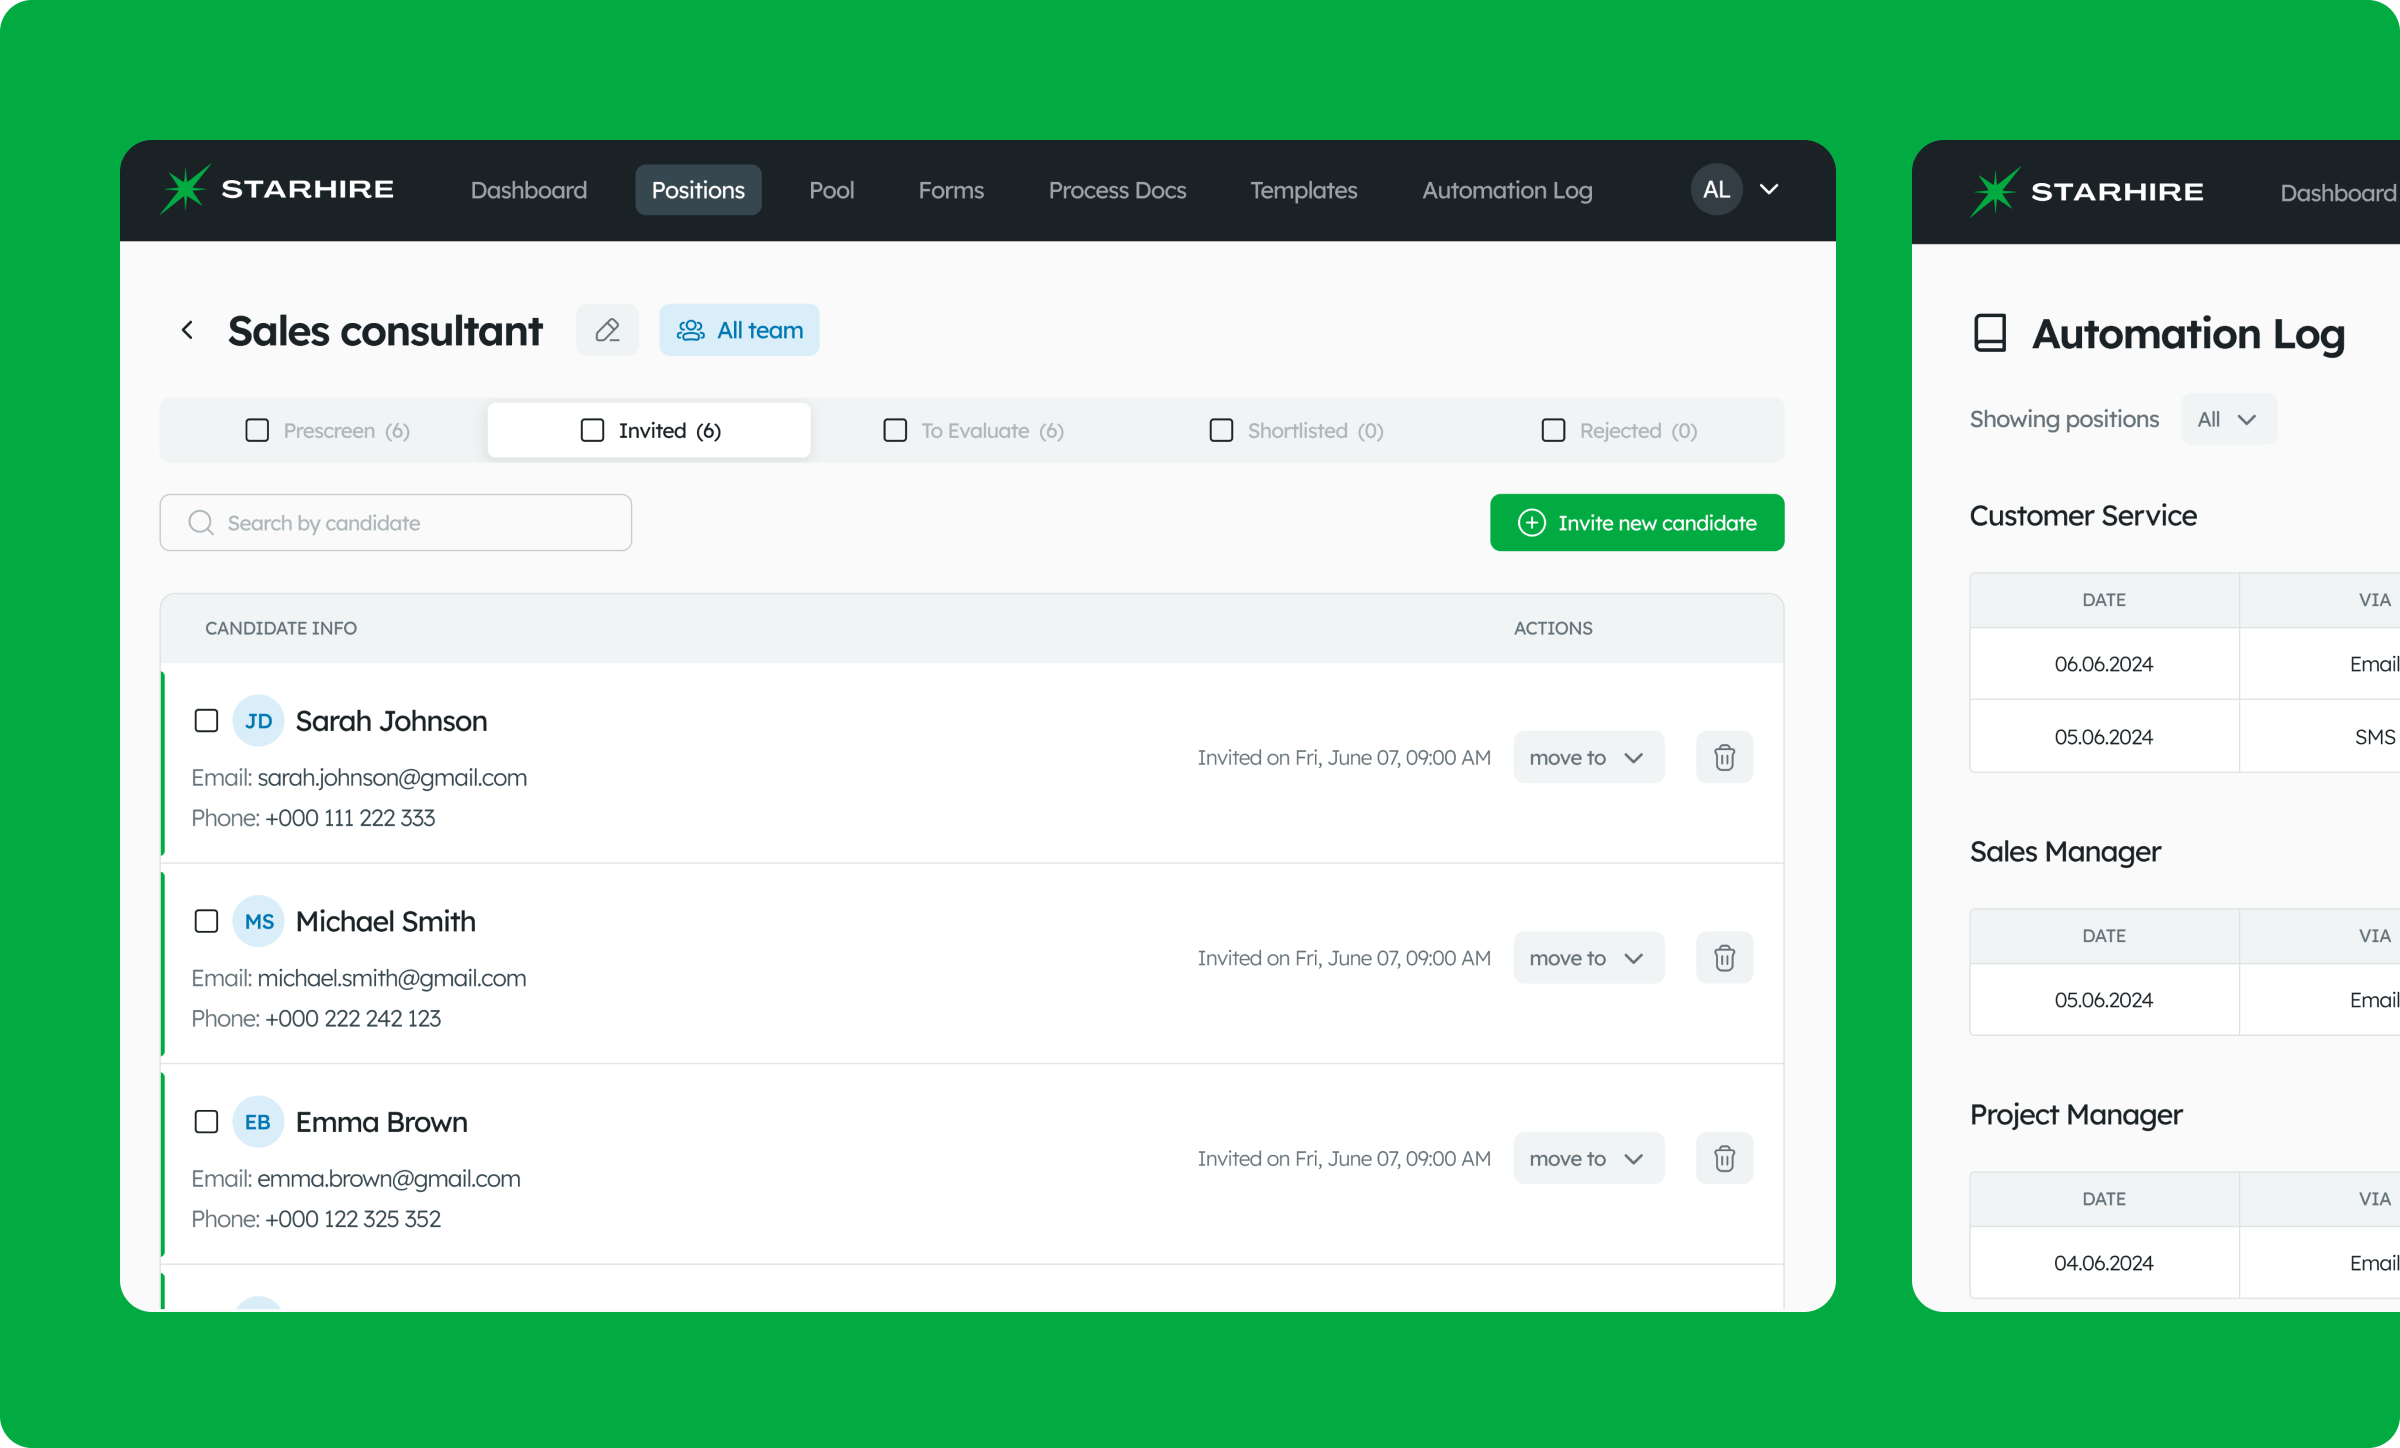Open the Showing positions All dropdown
Screen dimensions: 2400x1448
[2228, 419]
